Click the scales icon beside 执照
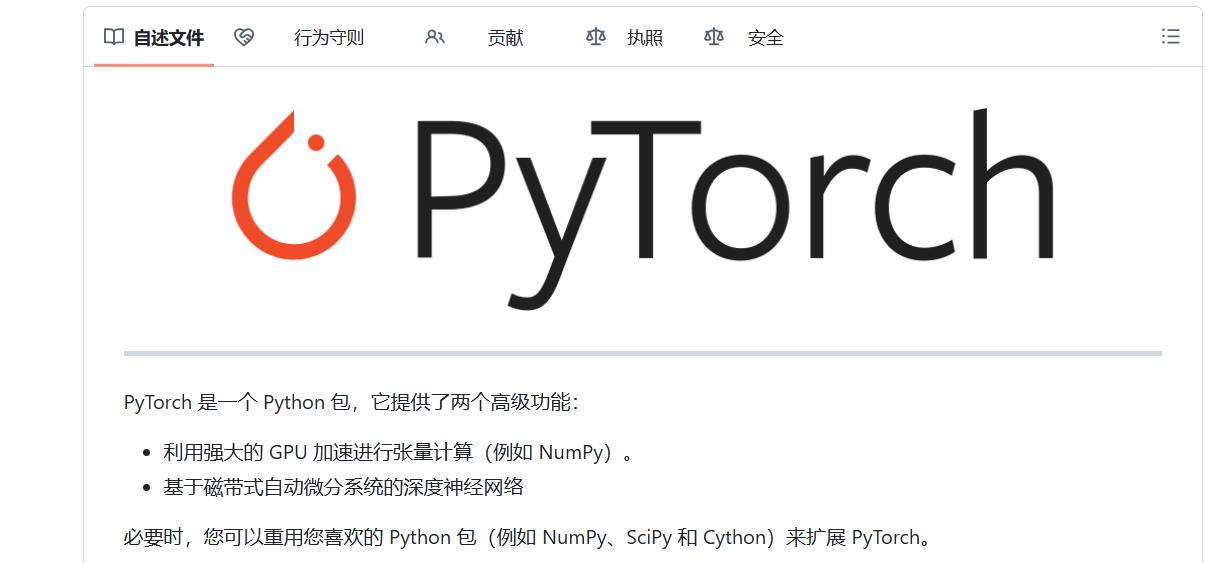This screenshot has height=563, width=1216. (x=596, y=37)
